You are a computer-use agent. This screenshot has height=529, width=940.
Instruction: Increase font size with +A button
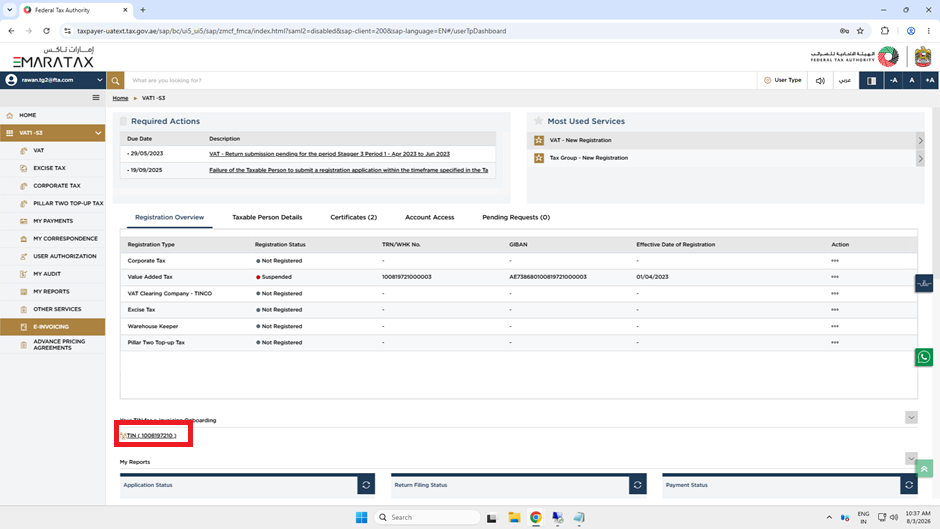[x=930, y=80]
